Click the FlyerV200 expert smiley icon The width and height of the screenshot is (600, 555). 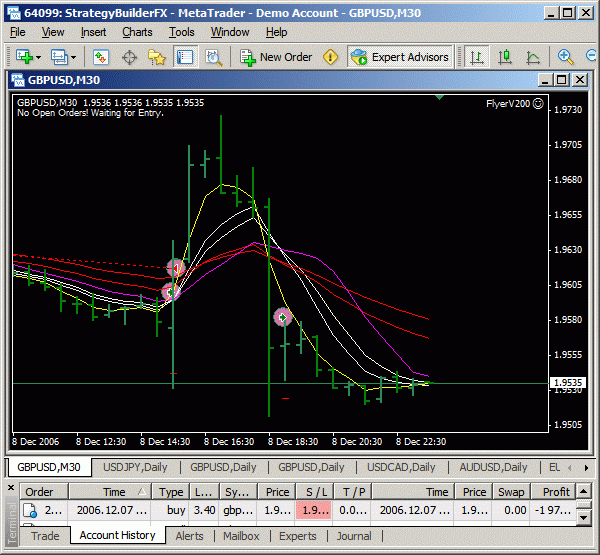538,103
